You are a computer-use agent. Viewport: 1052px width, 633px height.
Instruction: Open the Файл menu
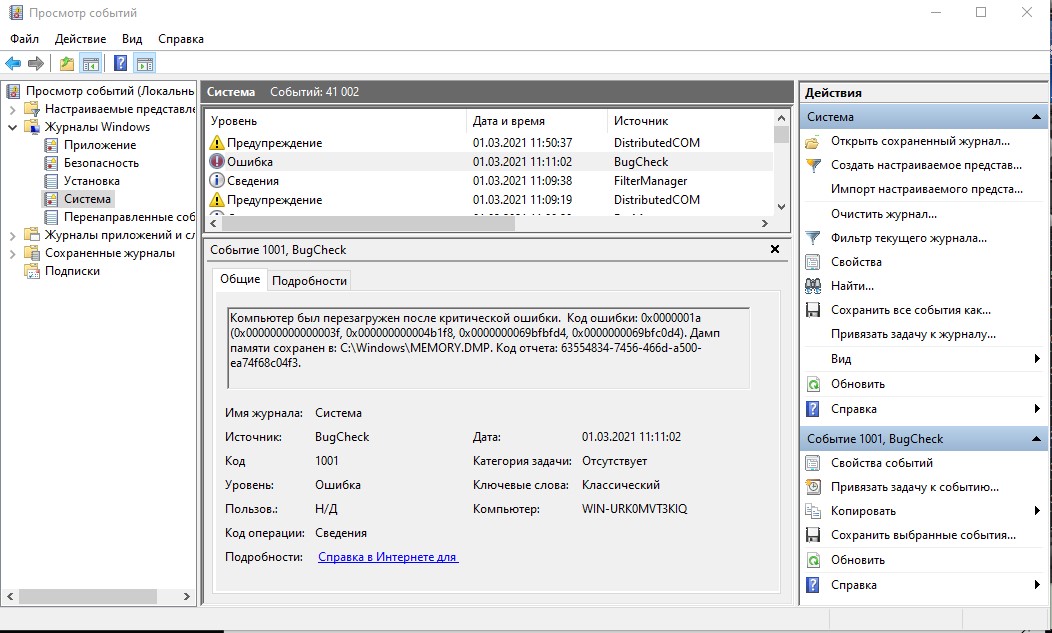(x=25, y=39)
